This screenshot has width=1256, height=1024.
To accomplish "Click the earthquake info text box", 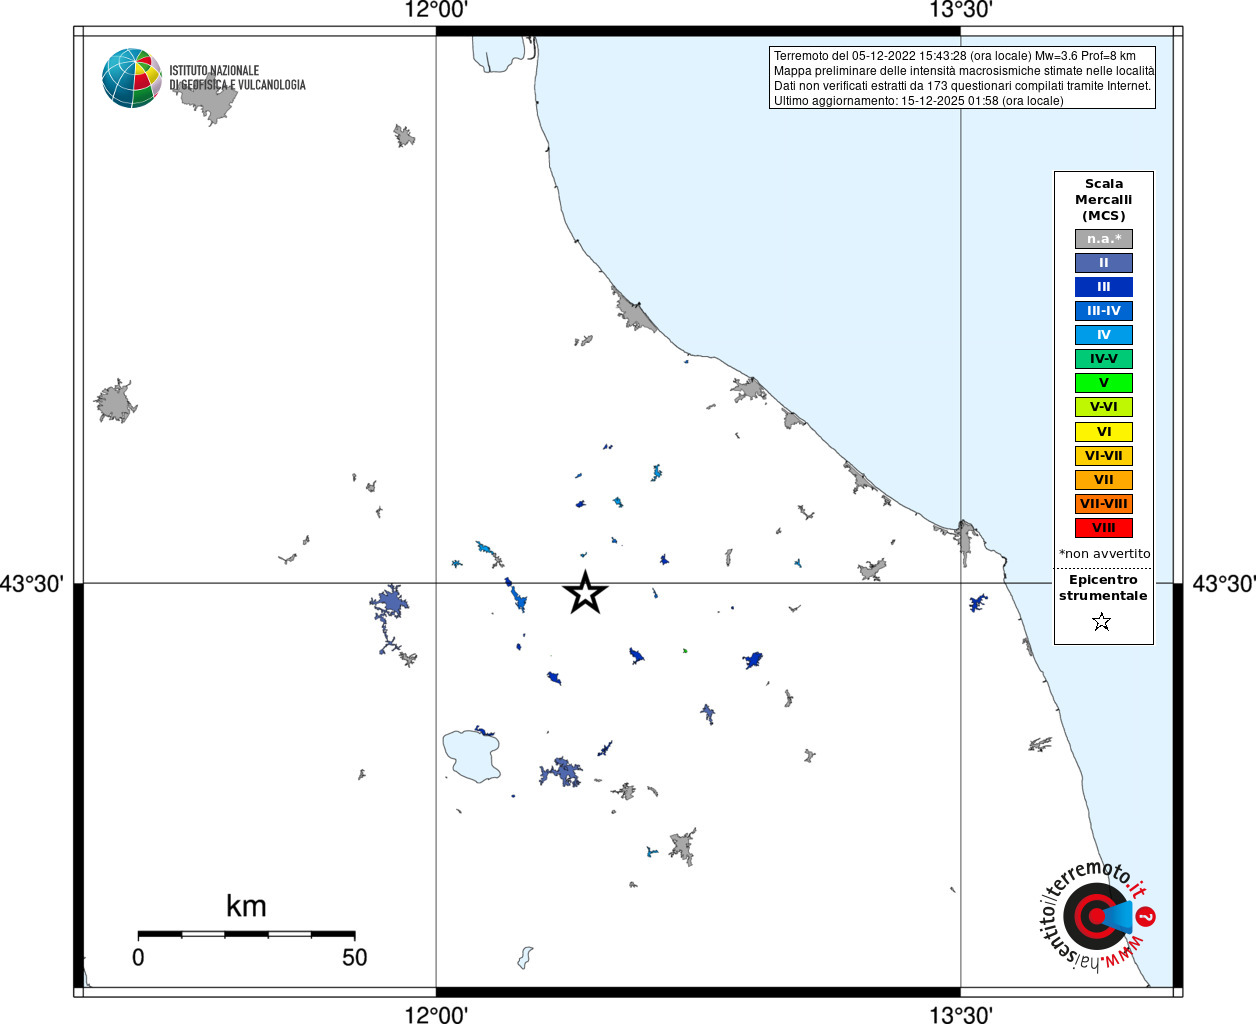I will (962, 78).
